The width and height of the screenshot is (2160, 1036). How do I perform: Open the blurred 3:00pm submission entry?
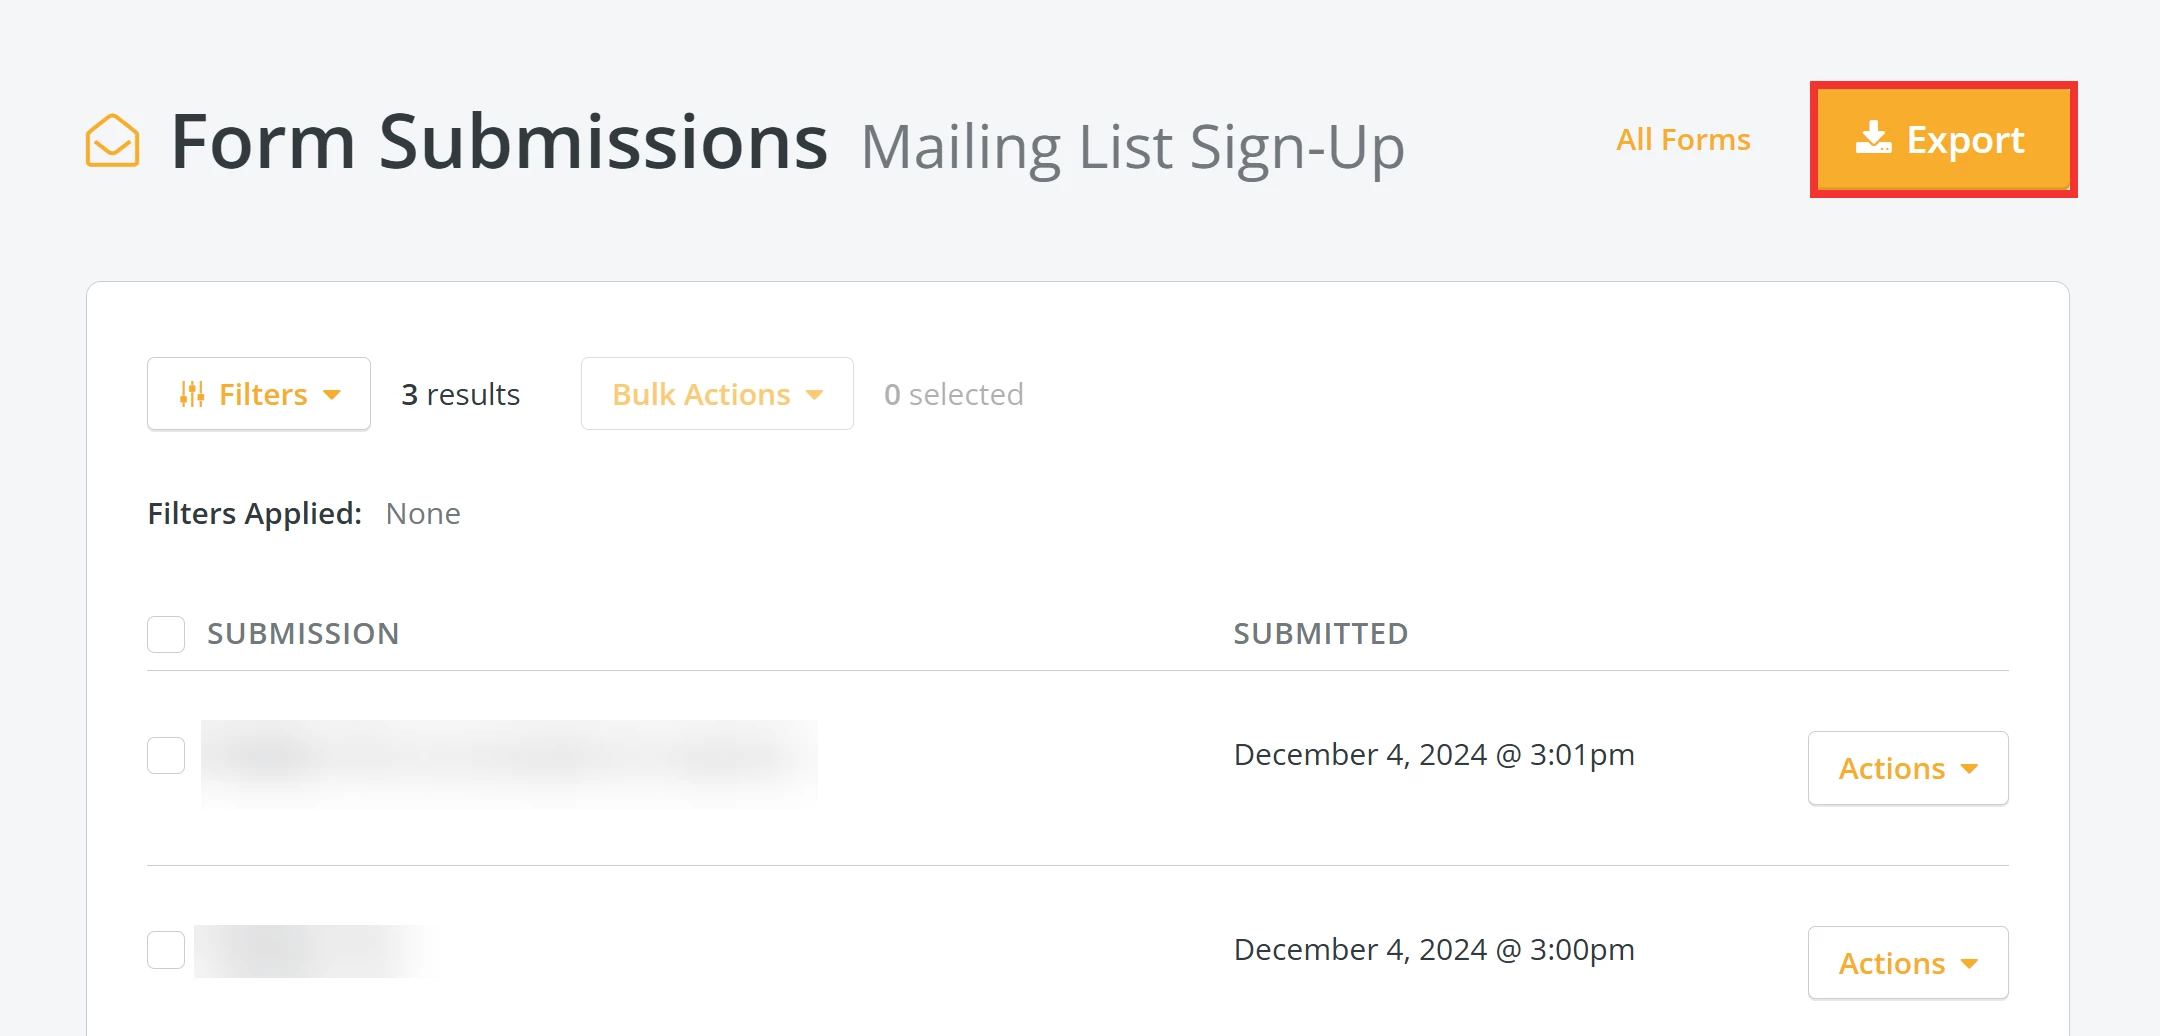pos(316,951)
